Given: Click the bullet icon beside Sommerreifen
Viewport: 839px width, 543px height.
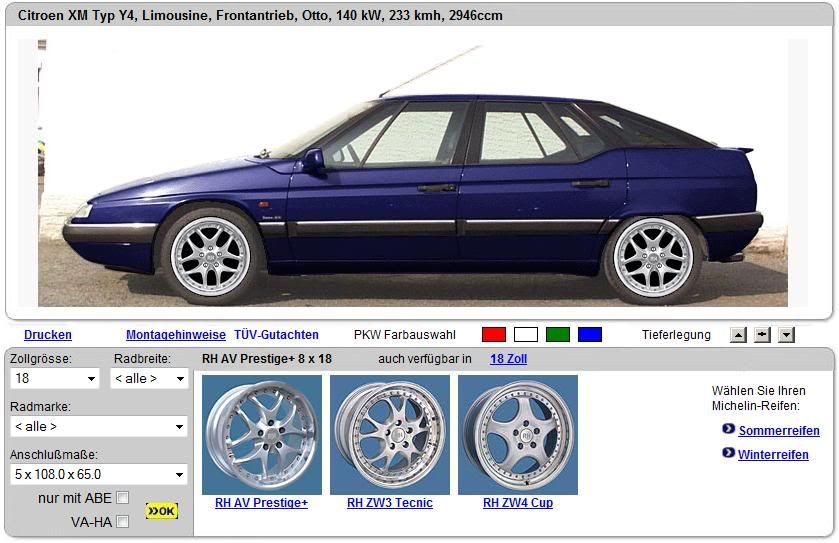Looking at the screenshot, I should [x=728, y=429].
